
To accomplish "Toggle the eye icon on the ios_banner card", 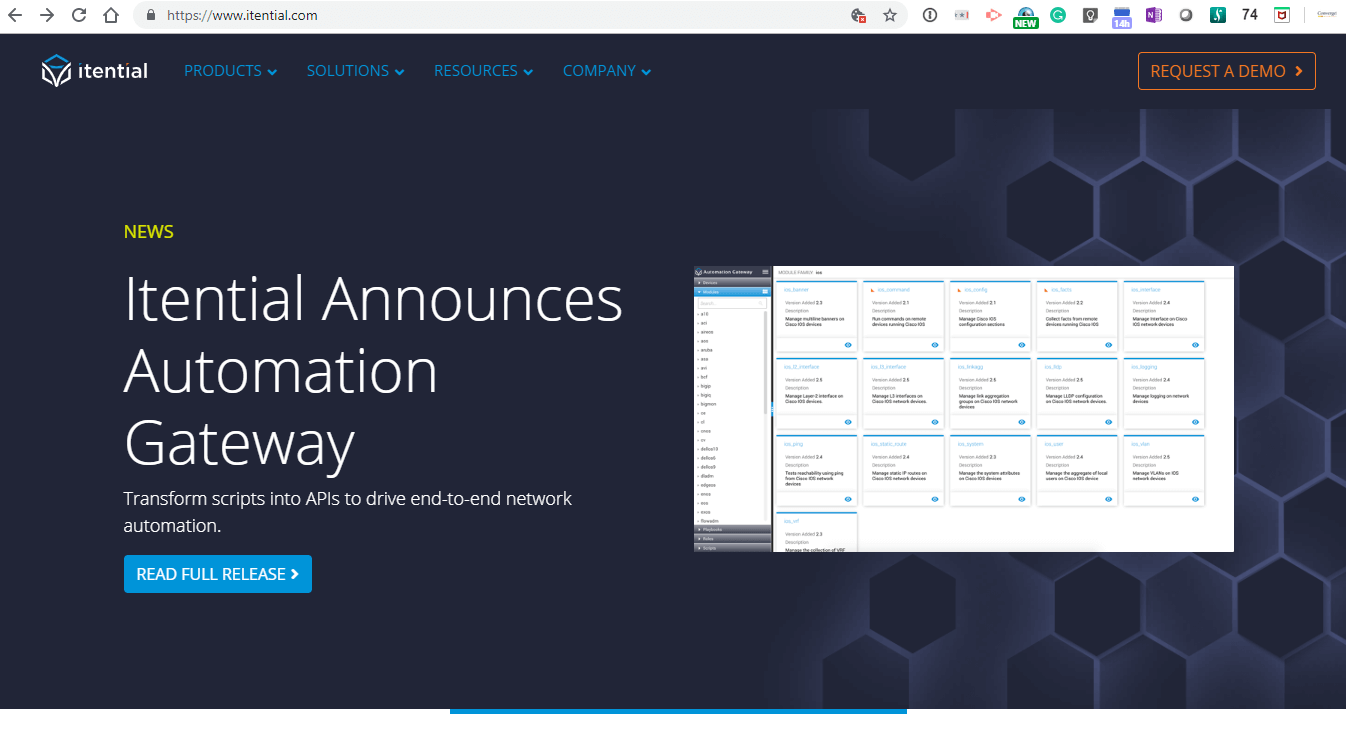I will tap(849, 345).
